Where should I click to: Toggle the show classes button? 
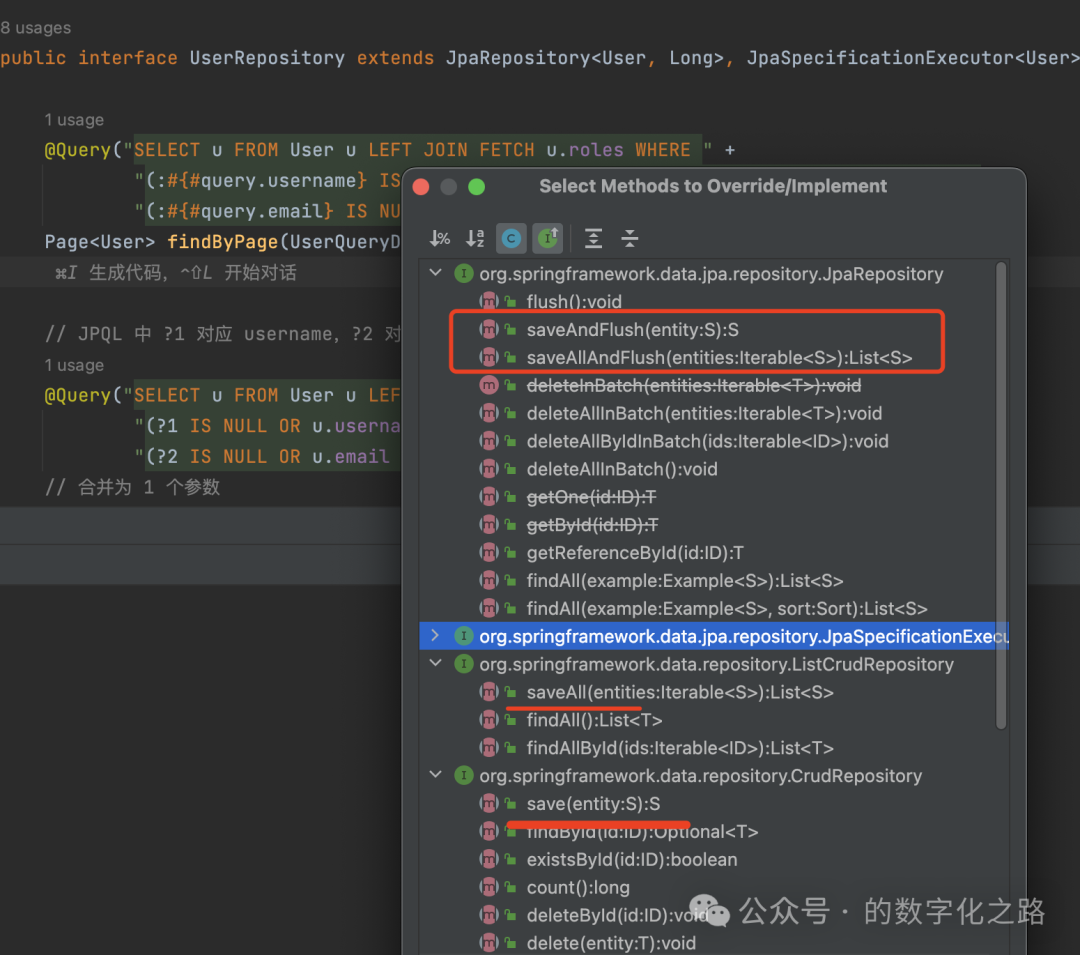511,239
